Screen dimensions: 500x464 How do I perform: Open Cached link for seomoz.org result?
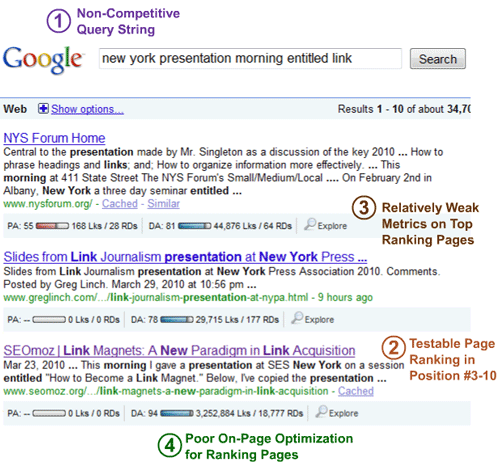click(x=356, y=391)
